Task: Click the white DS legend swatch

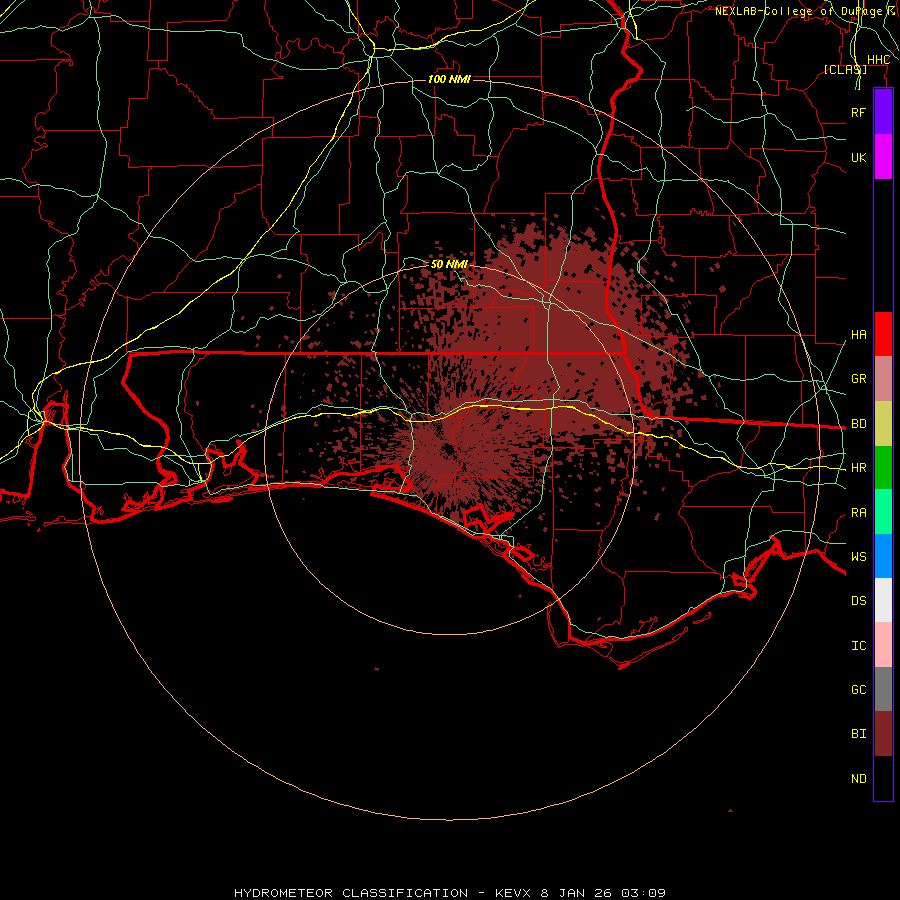Action: pyautogui.click(x=883, y=600)
